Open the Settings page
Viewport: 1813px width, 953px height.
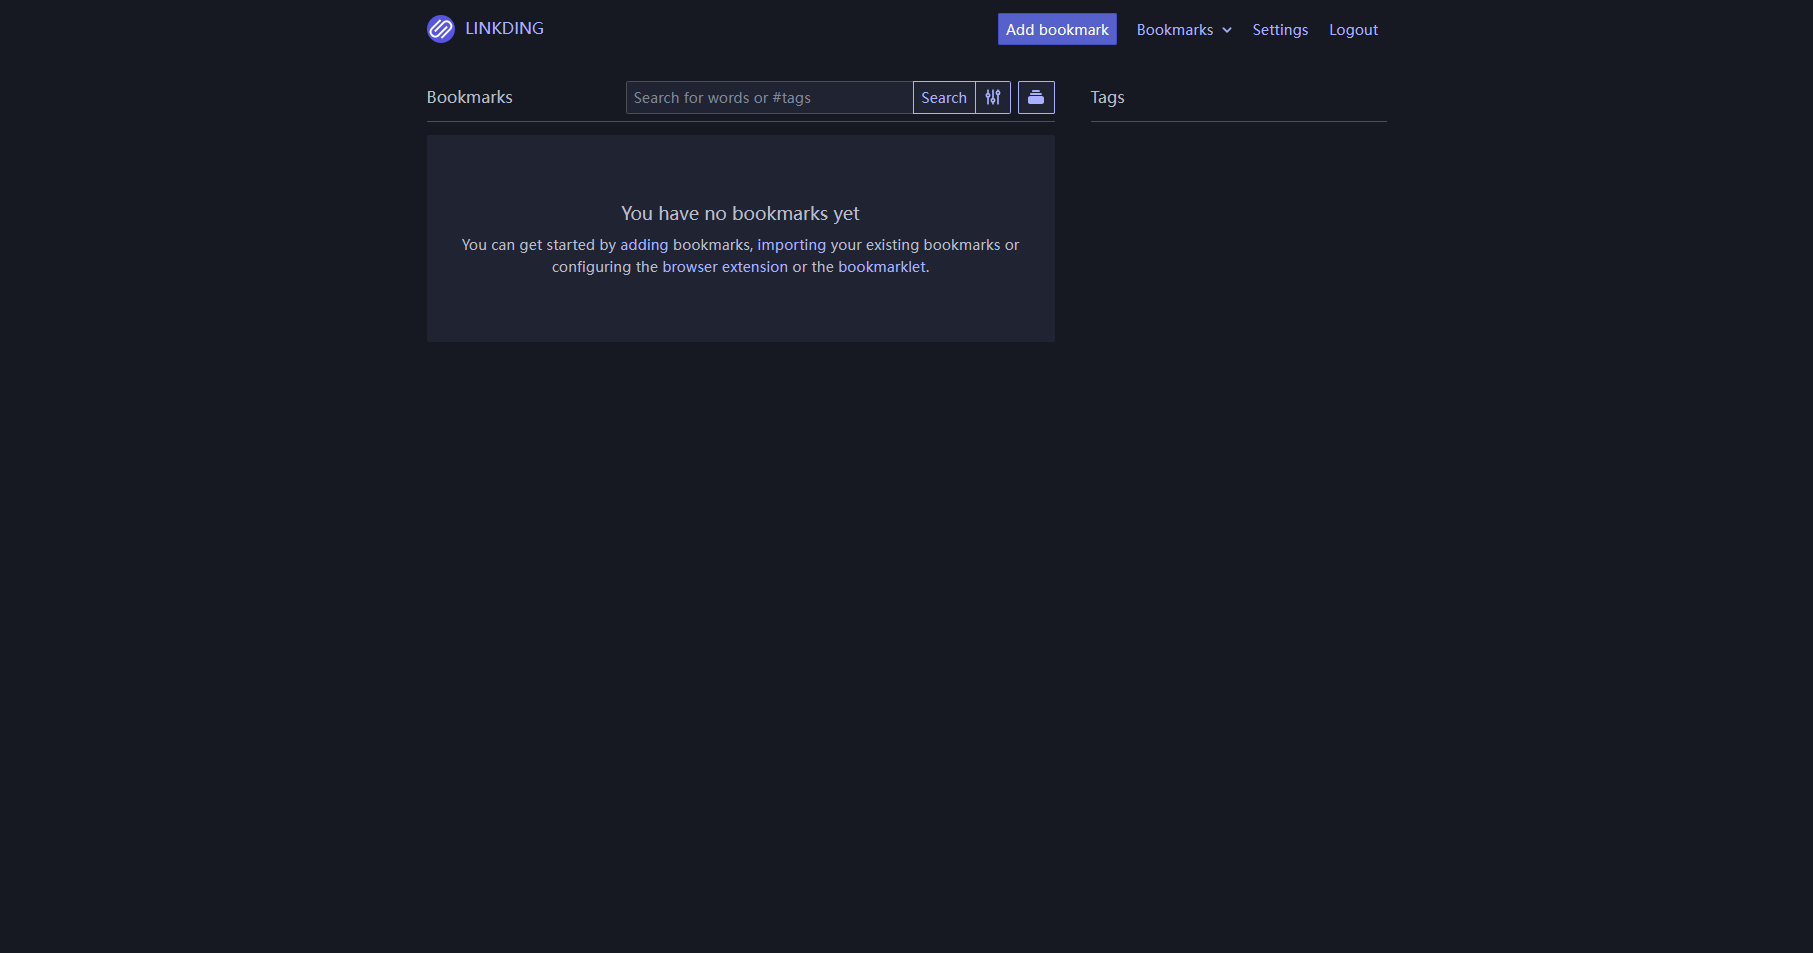coord(1280,30)
